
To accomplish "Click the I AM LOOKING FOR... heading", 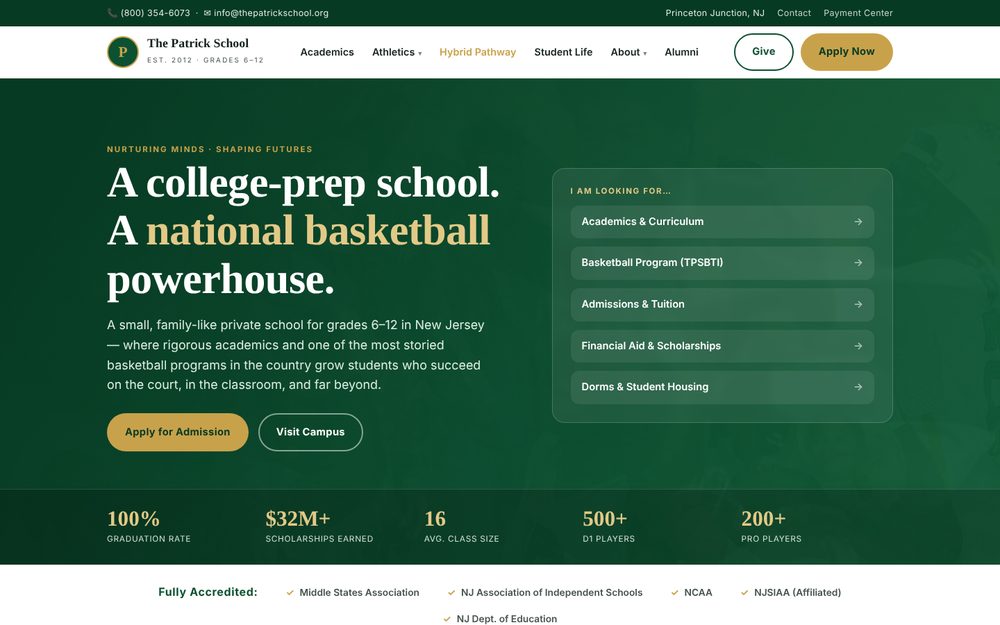I will (x=621, y=191).
